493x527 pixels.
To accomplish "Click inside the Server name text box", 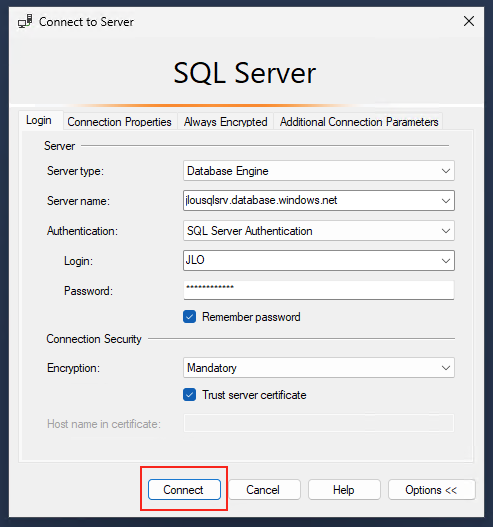I will 311,201.
